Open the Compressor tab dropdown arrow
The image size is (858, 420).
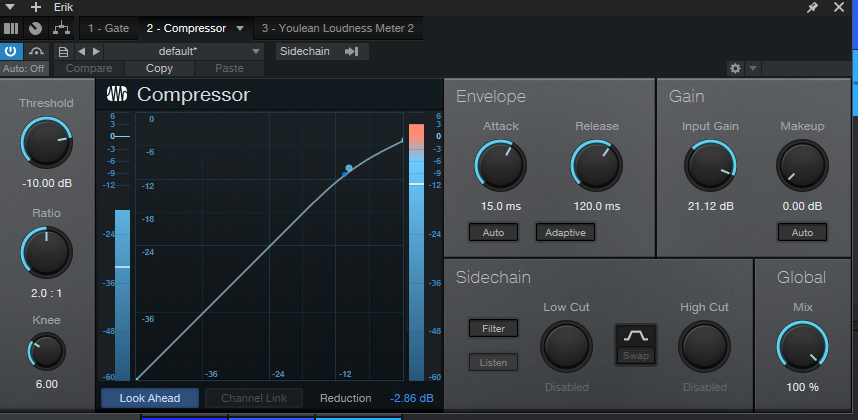click(x=240, y=28)
